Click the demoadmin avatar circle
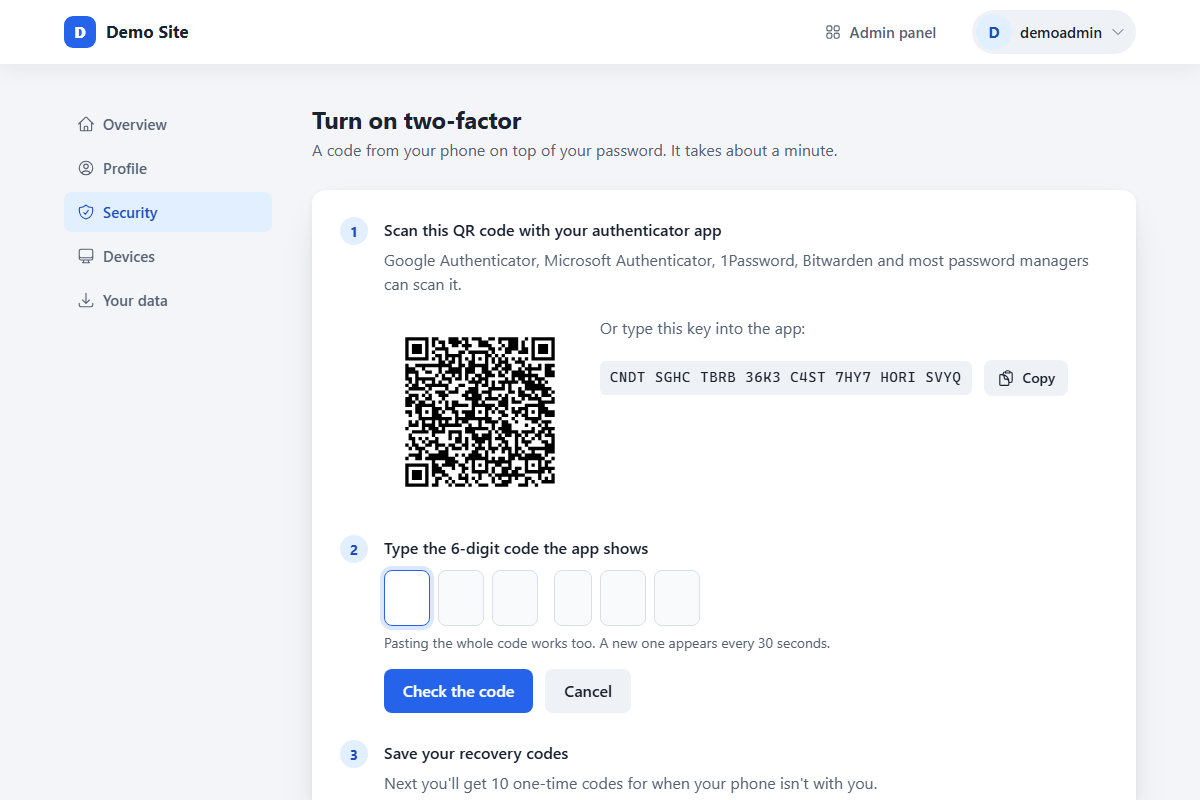Image resolution: width=1200 pixels, height=800 pixels. coord(994,33)
